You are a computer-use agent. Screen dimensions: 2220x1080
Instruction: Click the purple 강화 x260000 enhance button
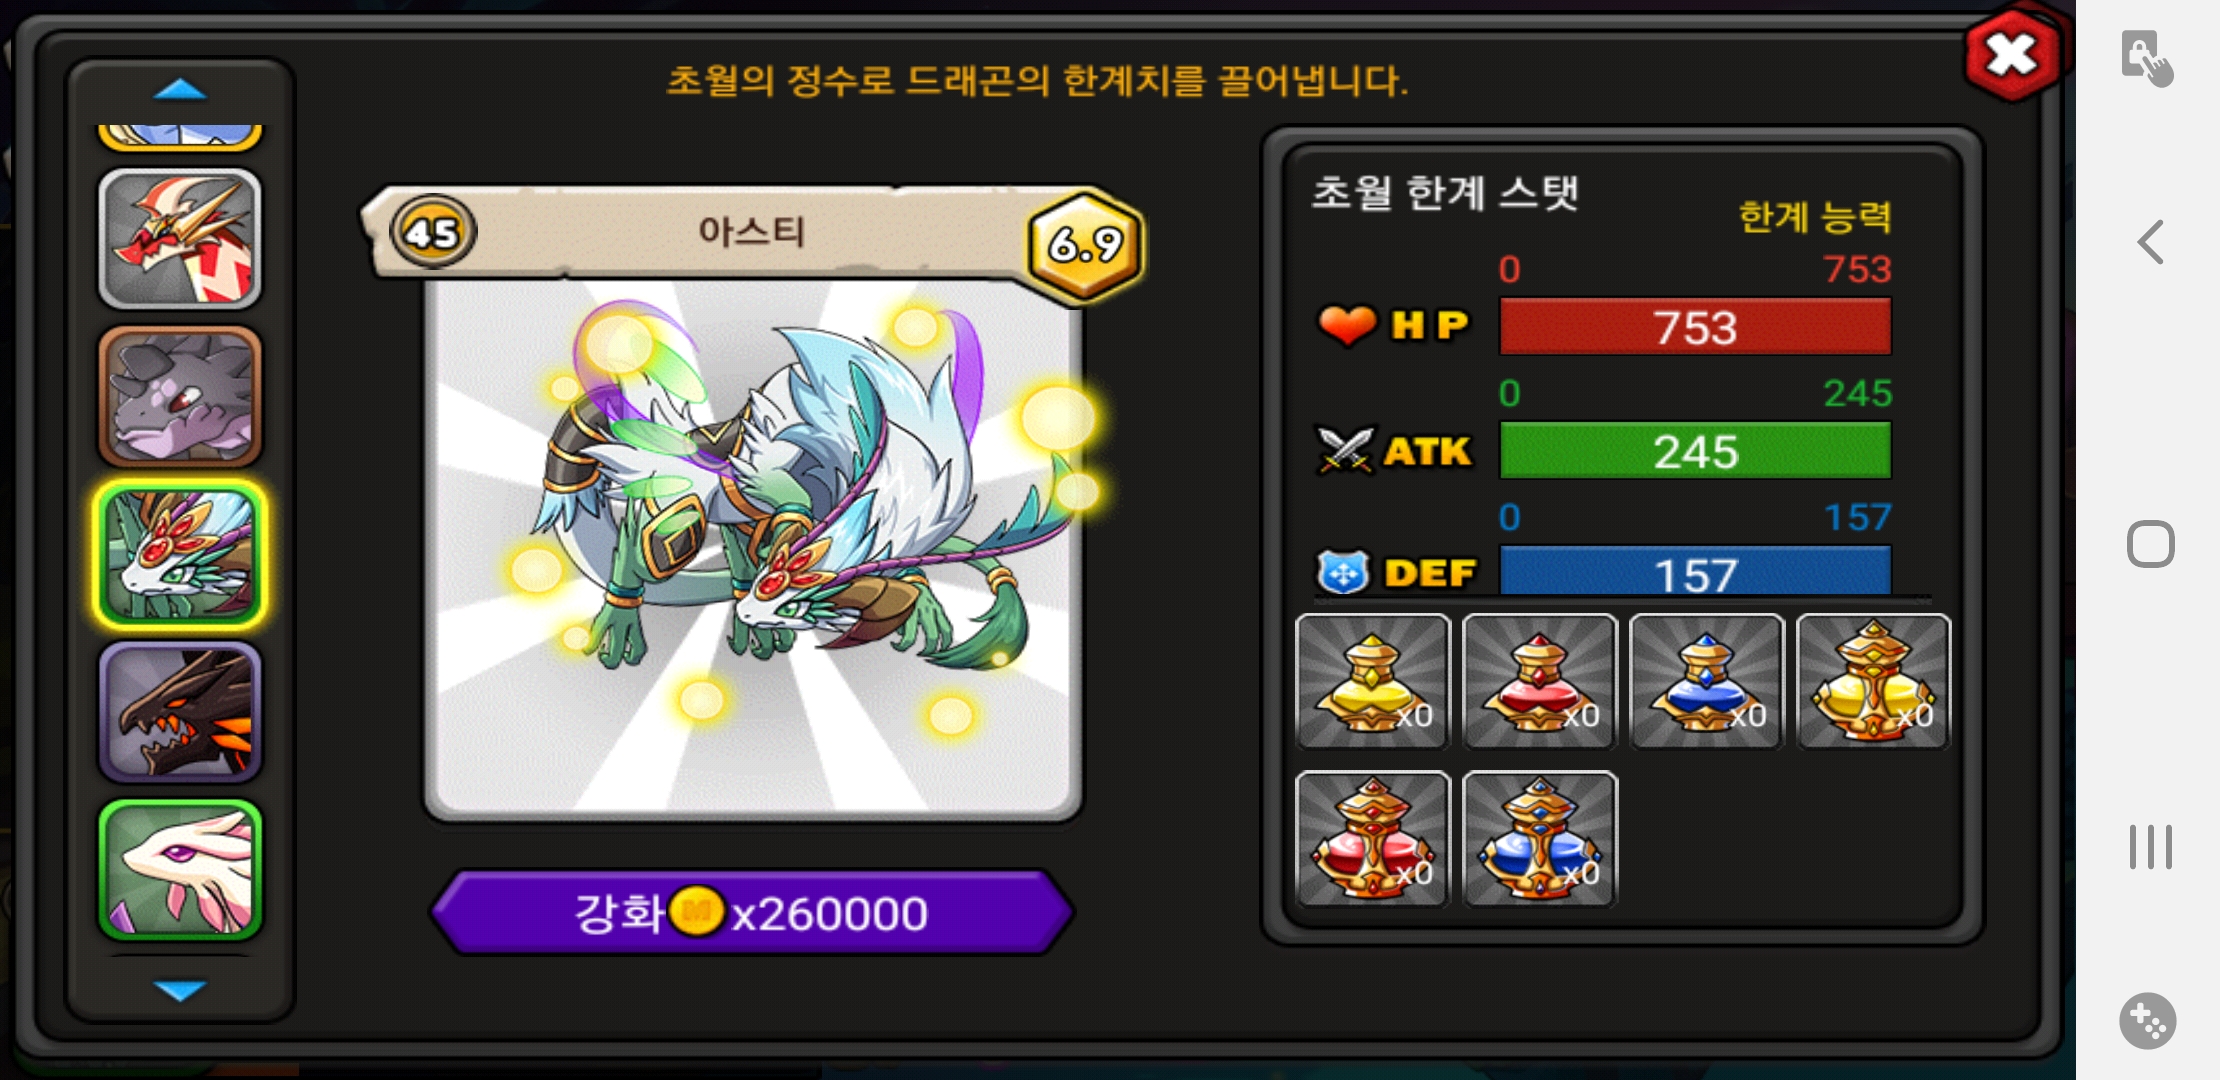click(x=752, y=912)
